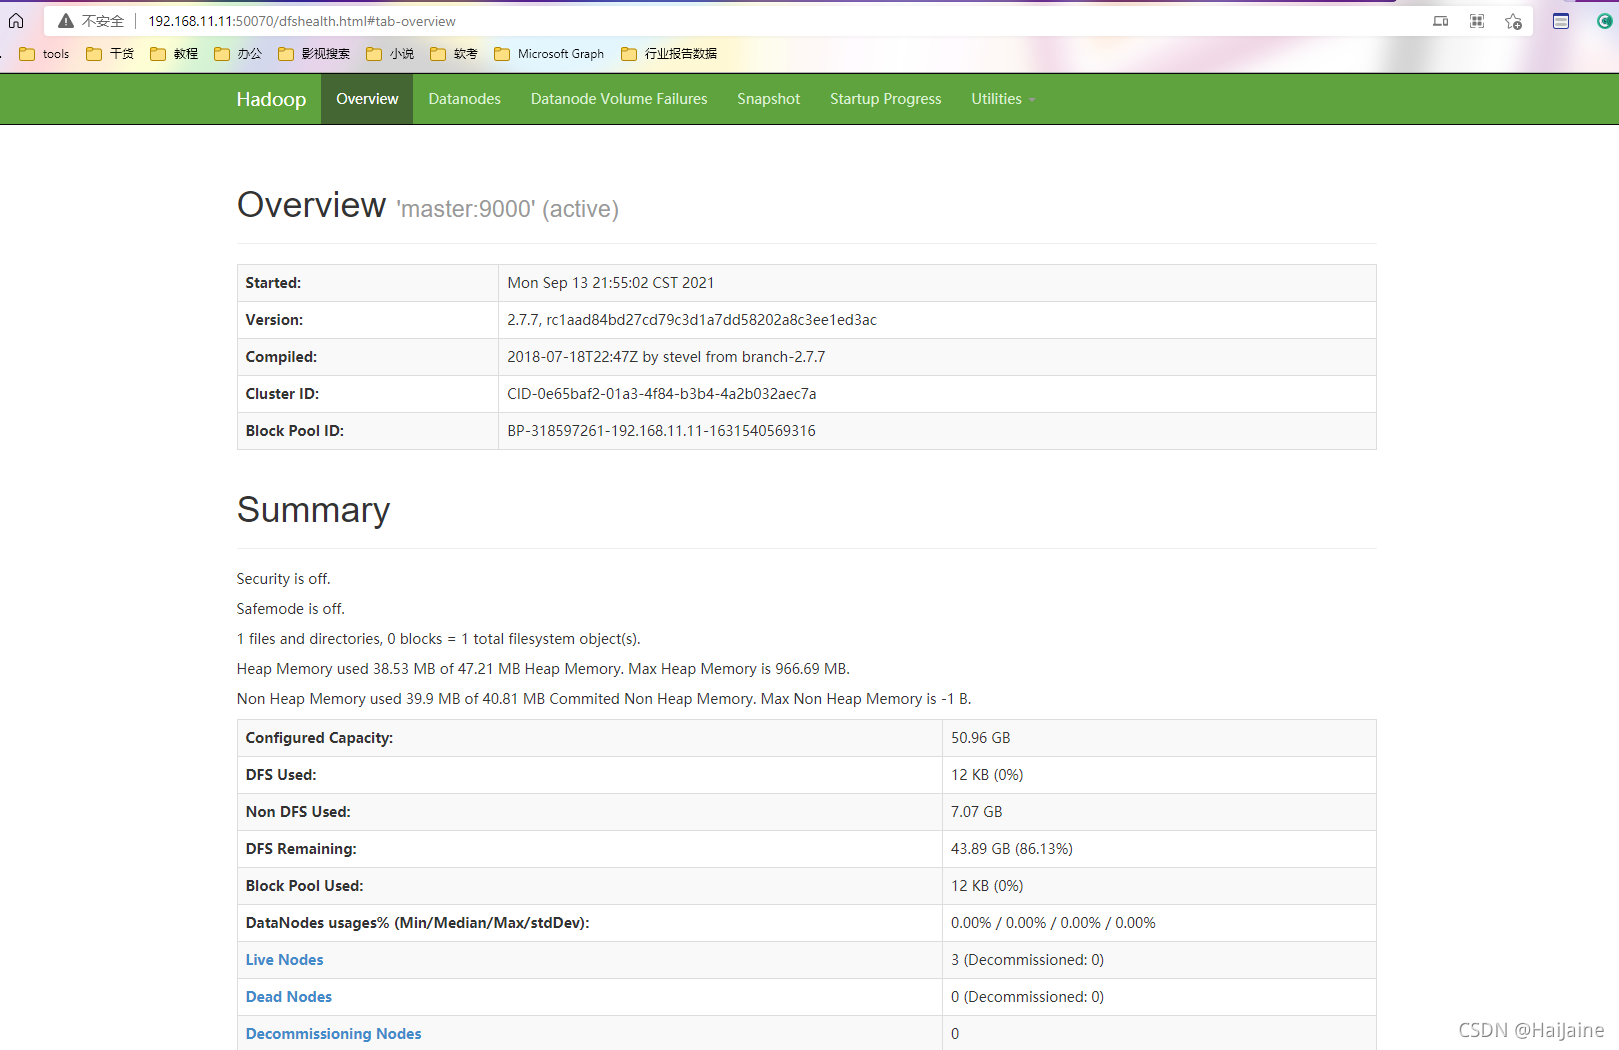Click the Summary heading
Image resolution: width=1619 pixels, height=1050 pixels.
point(313,510)
